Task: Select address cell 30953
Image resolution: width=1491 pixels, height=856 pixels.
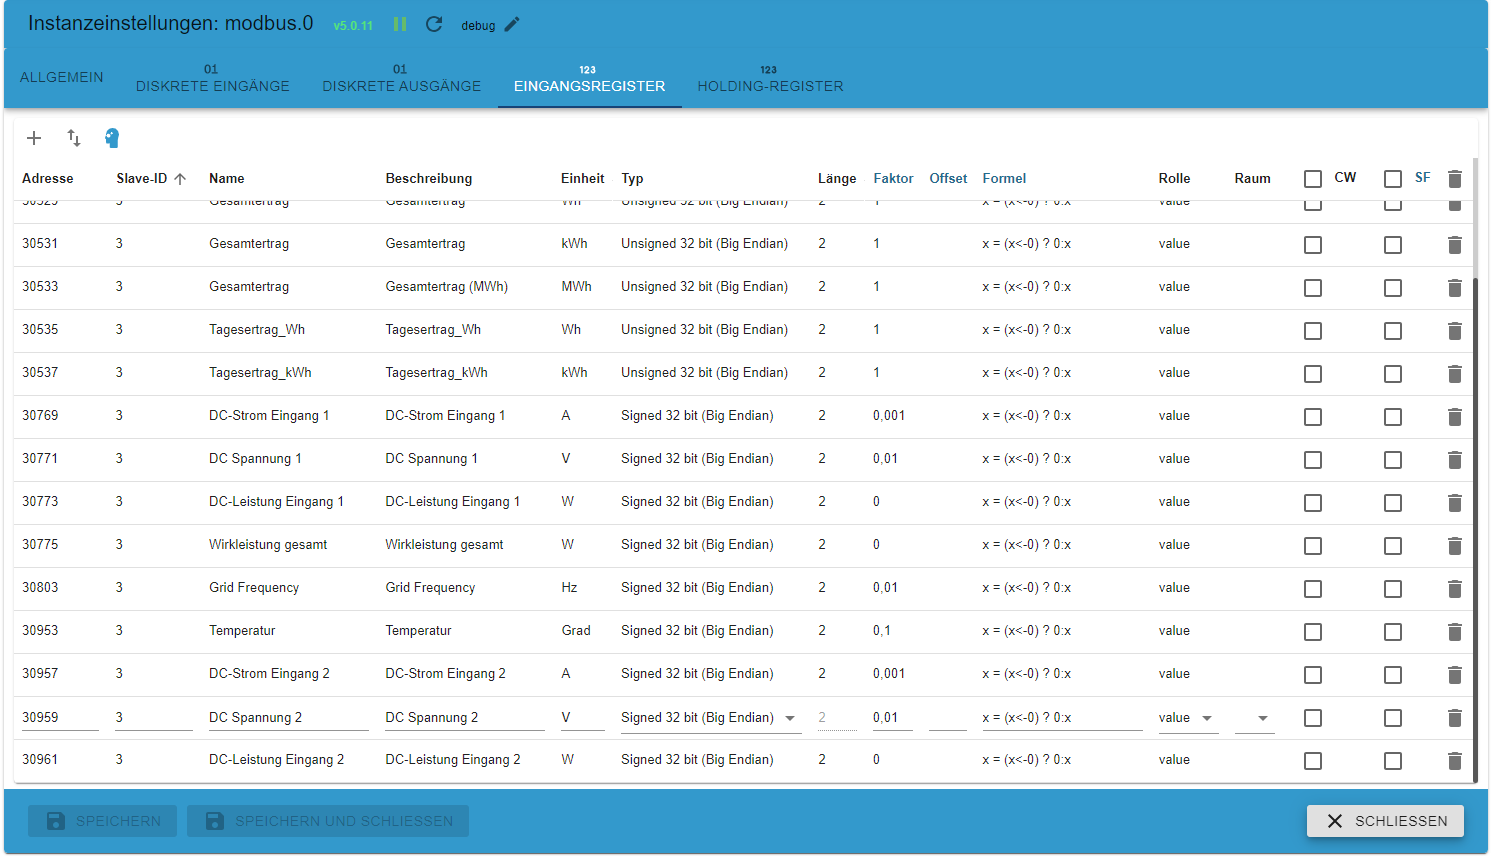Action: [x=40, y=631]
